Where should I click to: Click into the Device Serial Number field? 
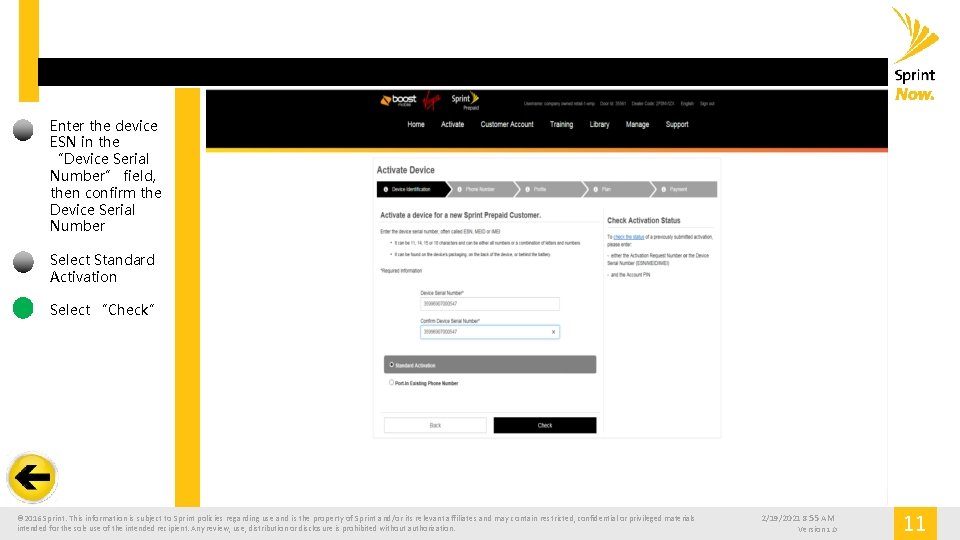(489, 304)
